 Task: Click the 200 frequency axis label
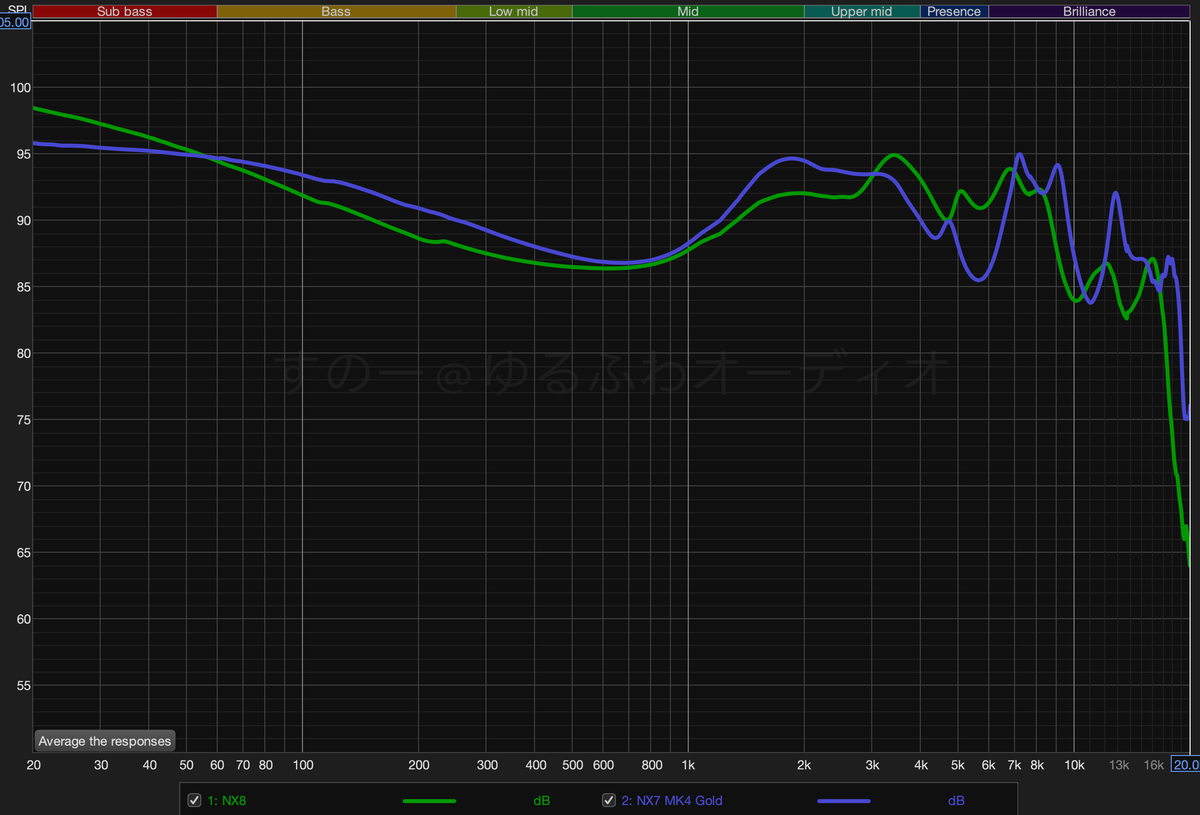click(418, 765)
